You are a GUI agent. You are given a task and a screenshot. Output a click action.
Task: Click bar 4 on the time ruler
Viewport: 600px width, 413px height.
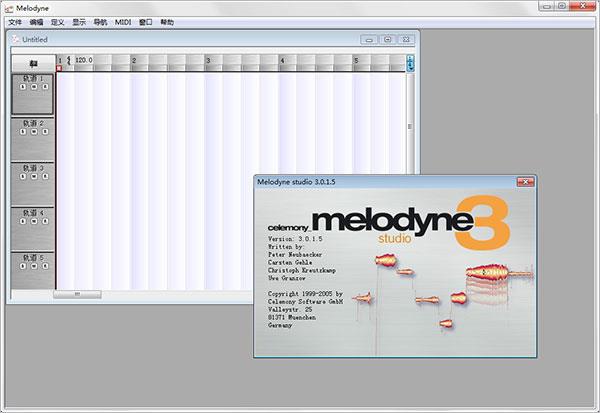click(282, 60)
